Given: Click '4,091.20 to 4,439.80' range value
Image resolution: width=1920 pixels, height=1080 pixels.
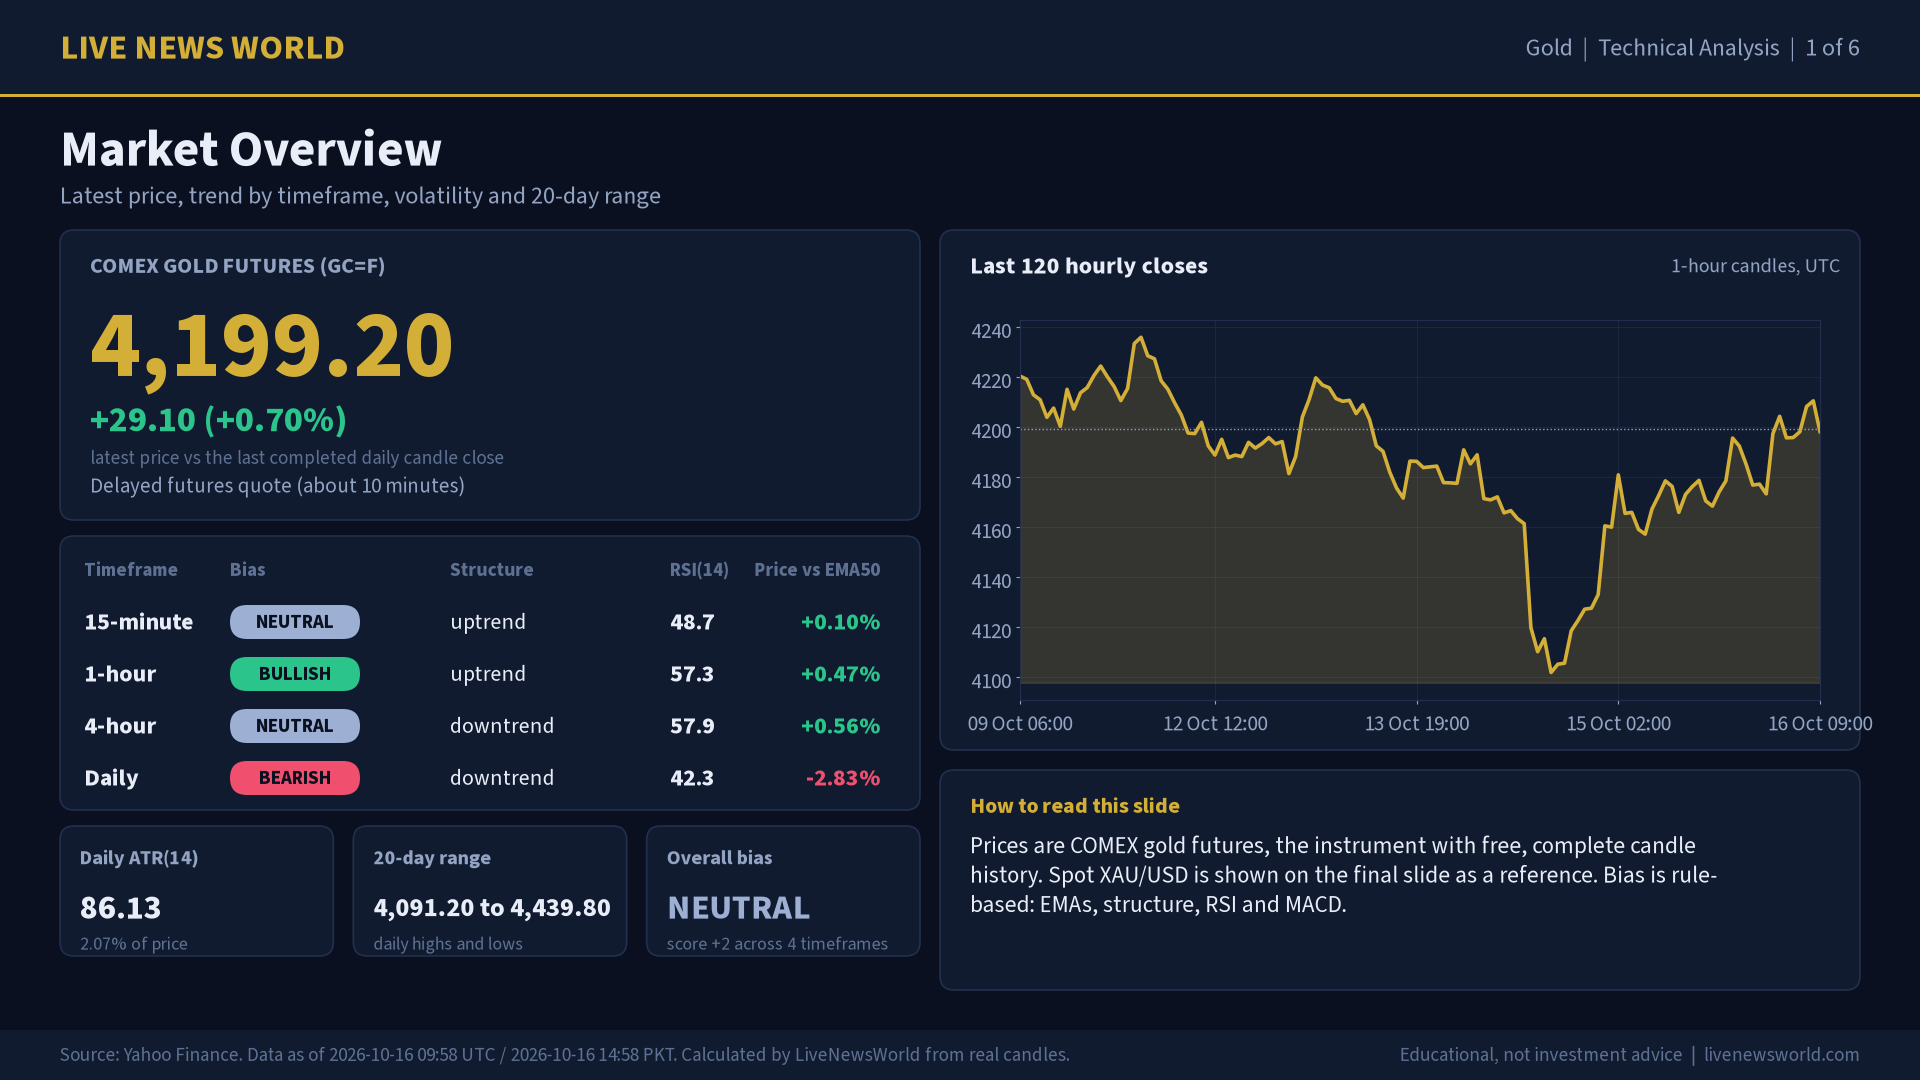Looking at the screenshot, I should tap(492, 908).
